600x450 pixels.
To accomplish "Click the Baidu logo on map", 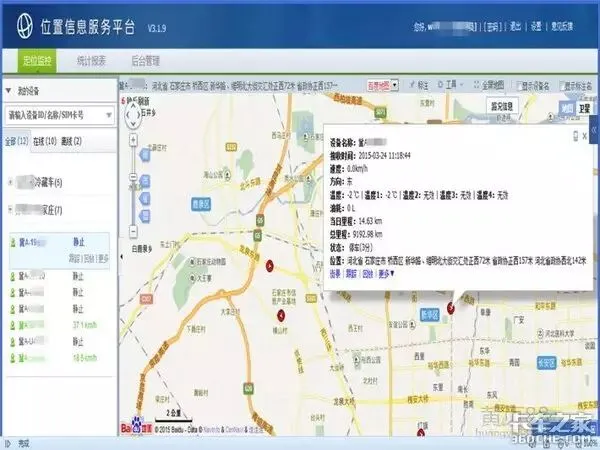I will click(x=136, y=426).
